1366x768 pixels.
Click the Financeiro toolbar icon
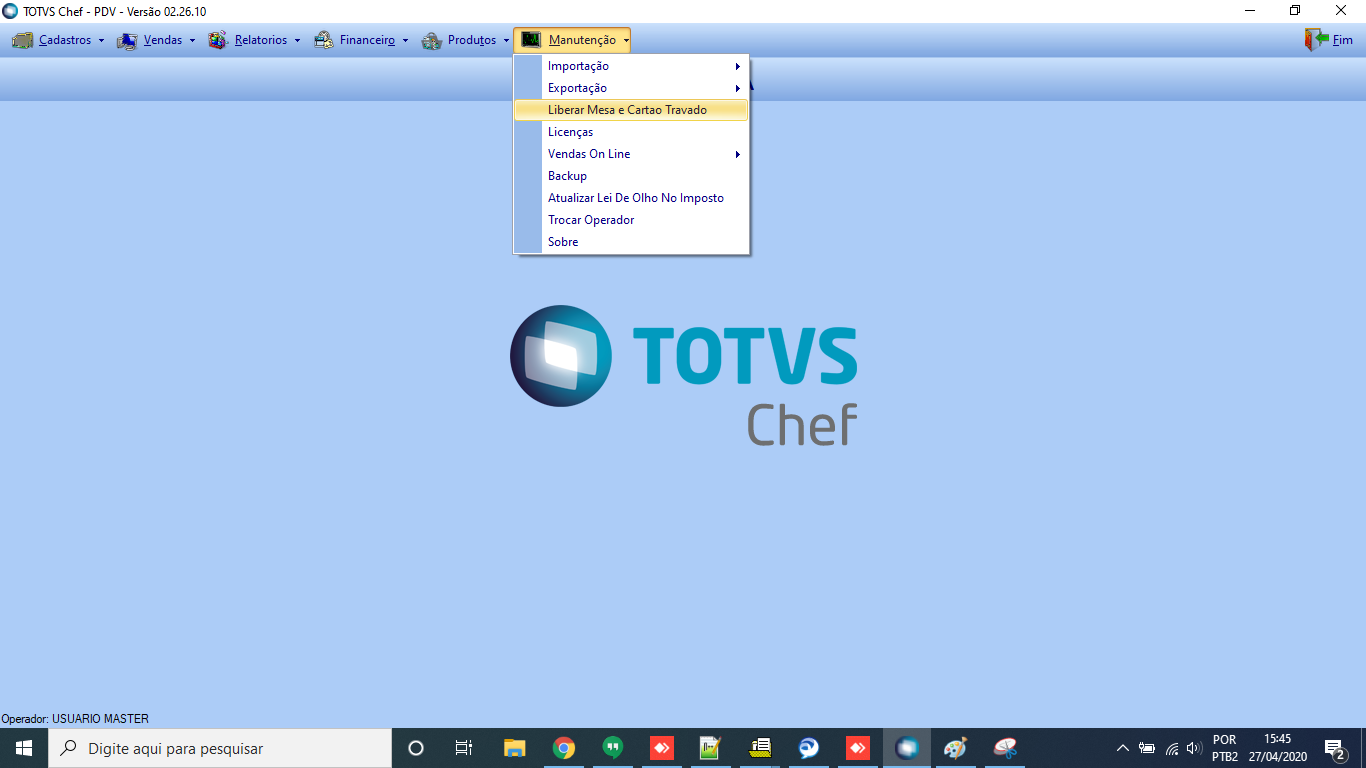click(323, 41)
